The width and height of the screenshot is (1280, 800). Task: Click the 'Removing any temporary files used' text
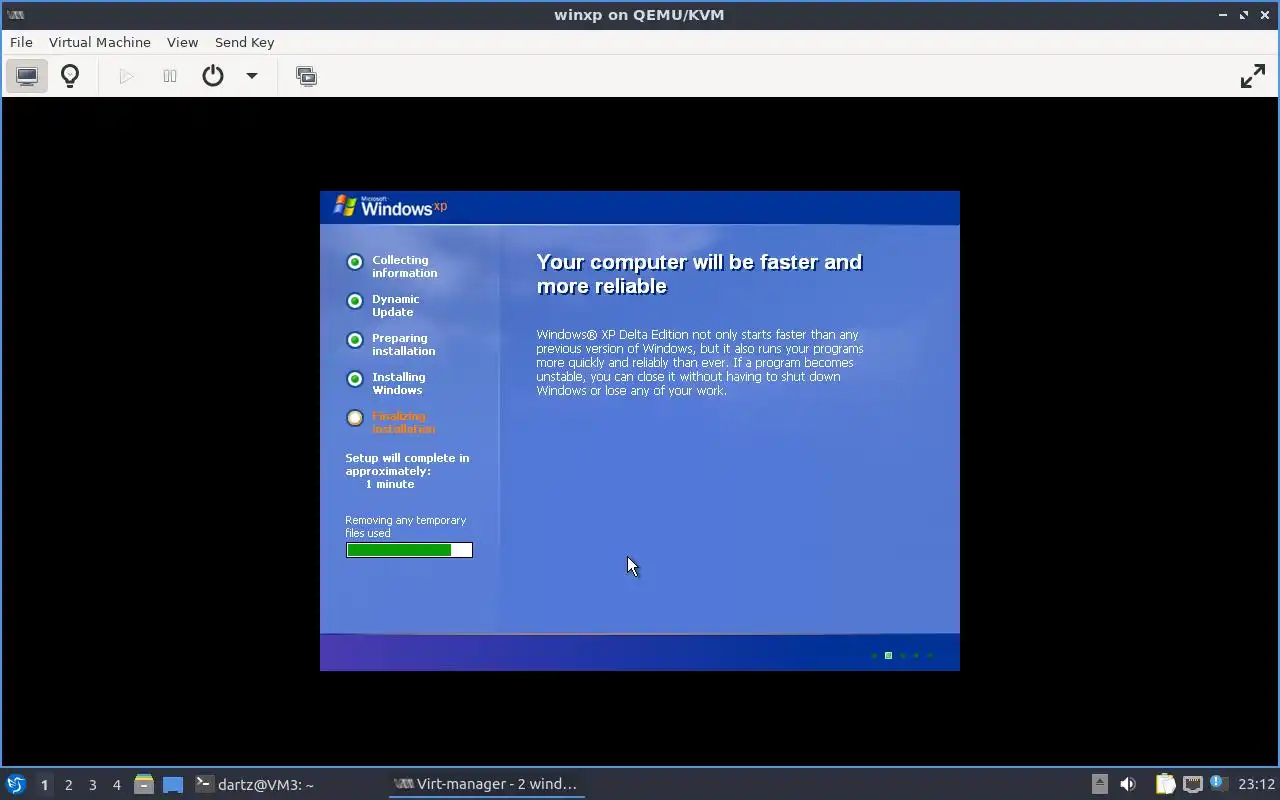point(406,527)
